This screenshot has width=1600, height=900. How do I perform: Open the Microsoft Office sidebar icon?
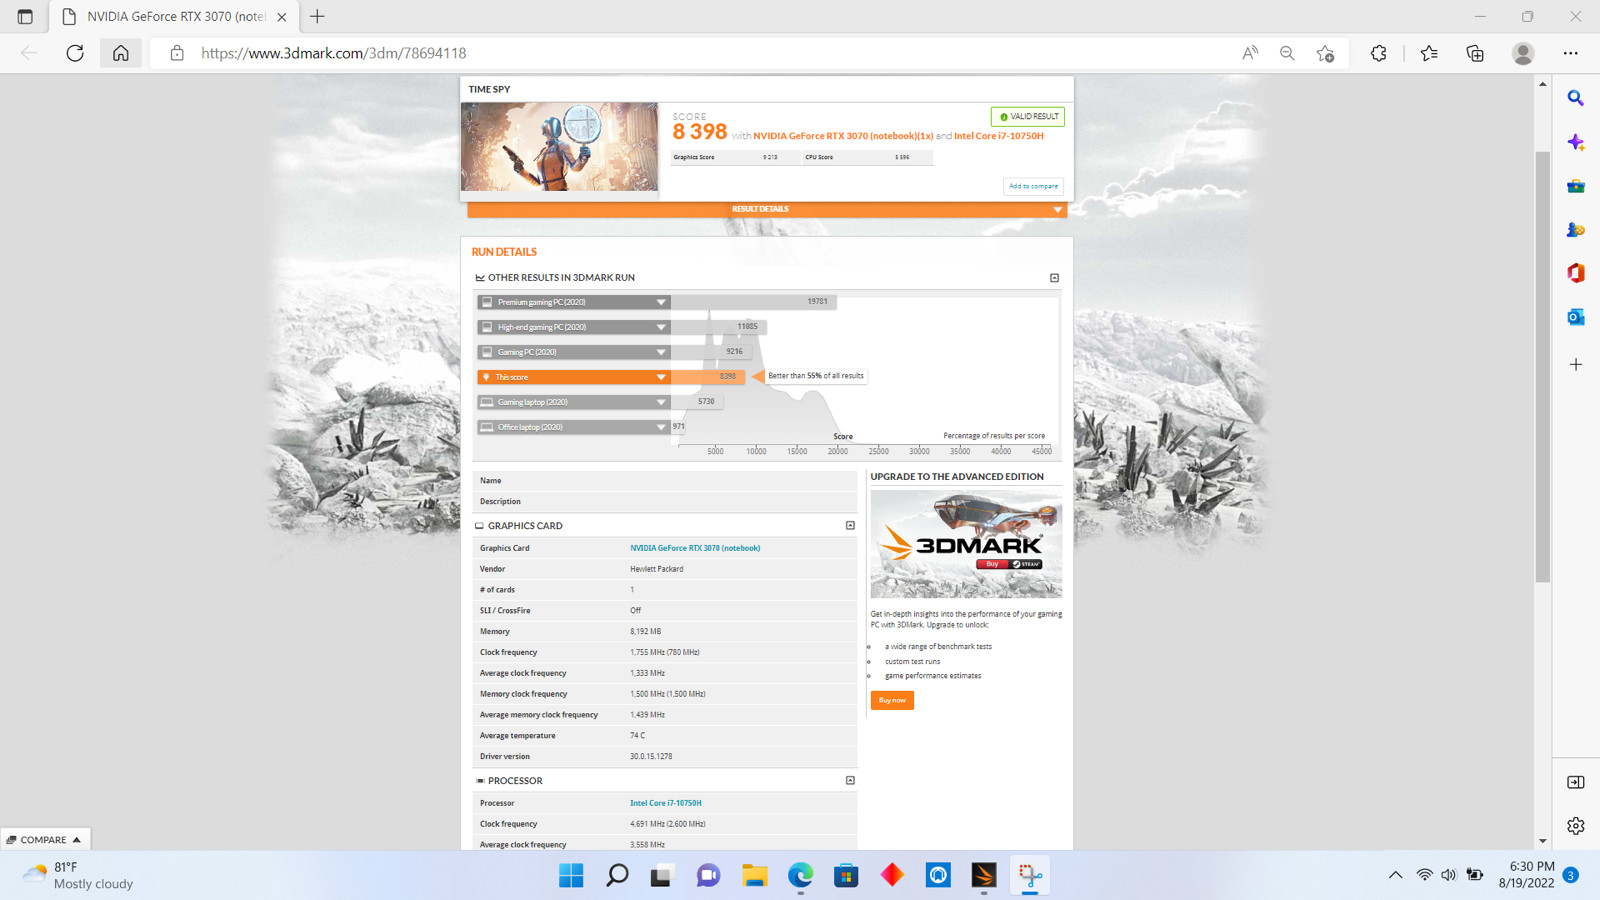coord(1576,273)
